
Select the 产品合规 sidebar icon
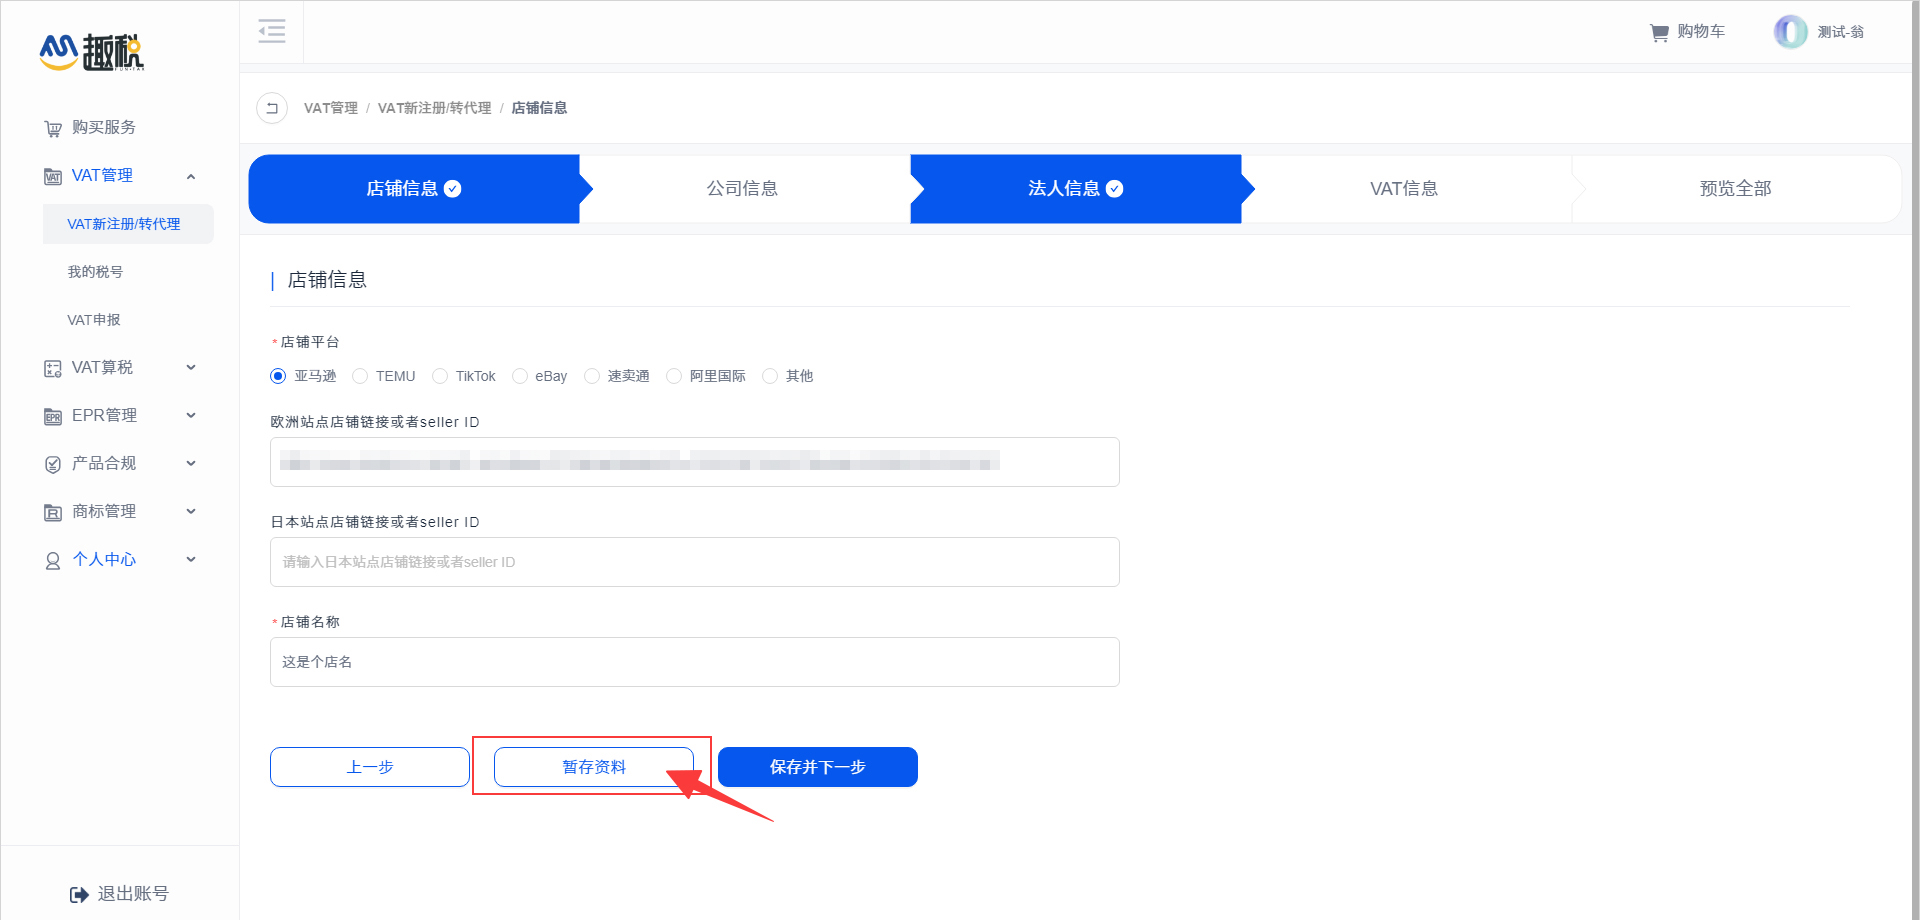(x=52, y=463)
